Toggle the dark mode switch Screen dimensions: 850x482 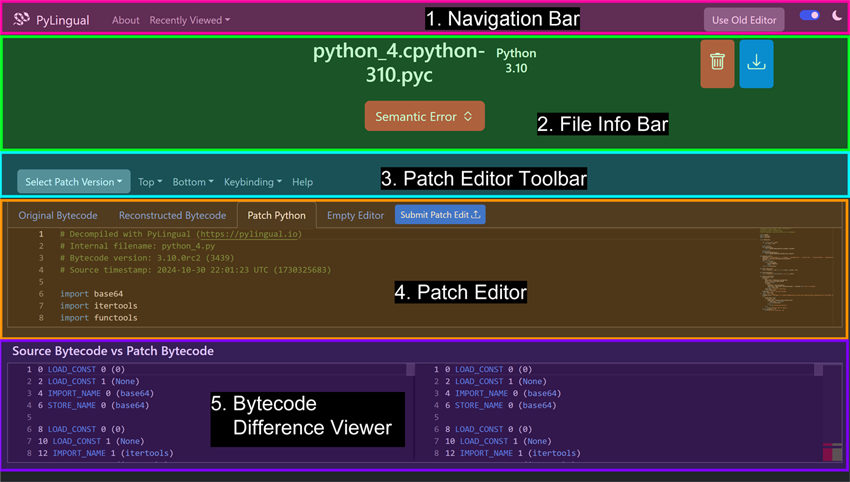[810, 16]
